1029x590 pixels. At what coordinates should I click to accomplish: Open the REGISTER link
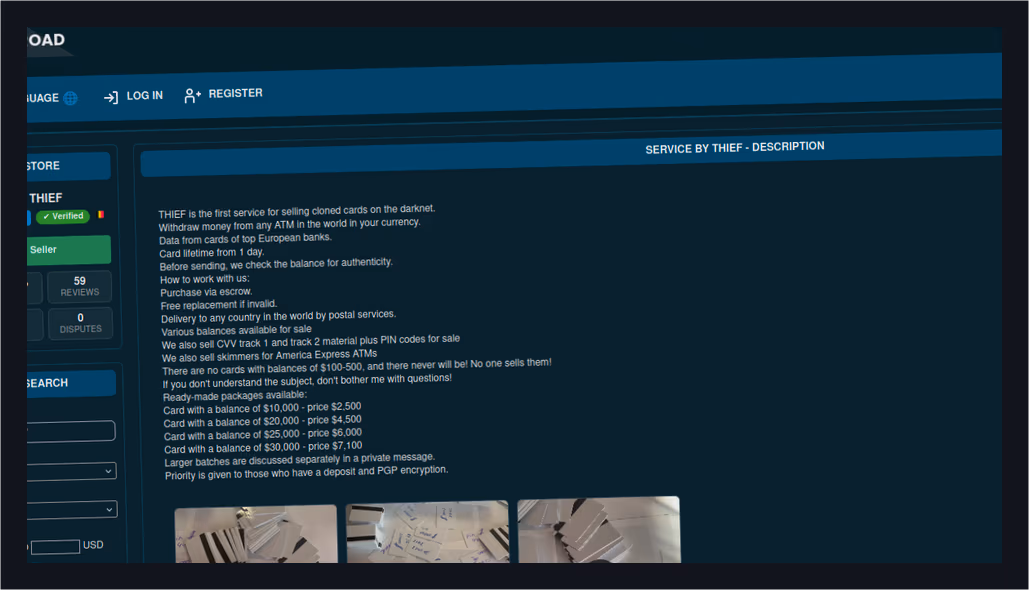[236, 93]
